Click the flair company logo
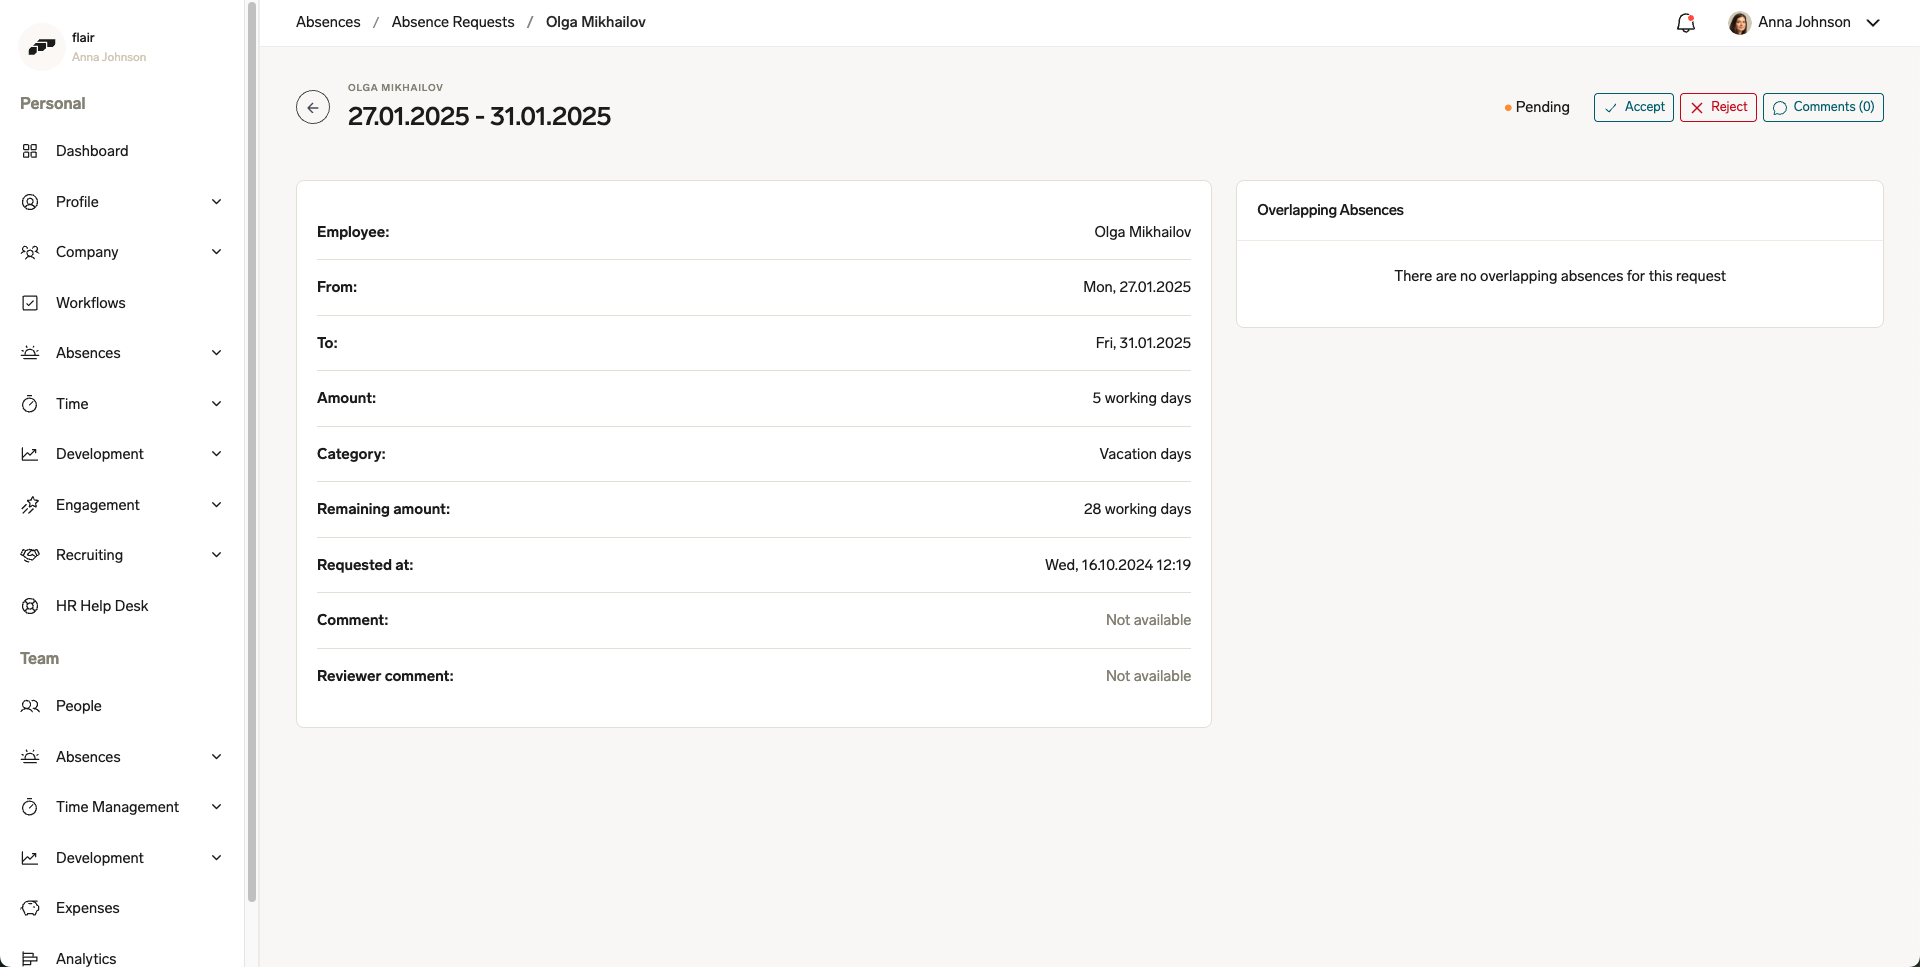This screenshot has height=967, width=1920. click(41, 47)
